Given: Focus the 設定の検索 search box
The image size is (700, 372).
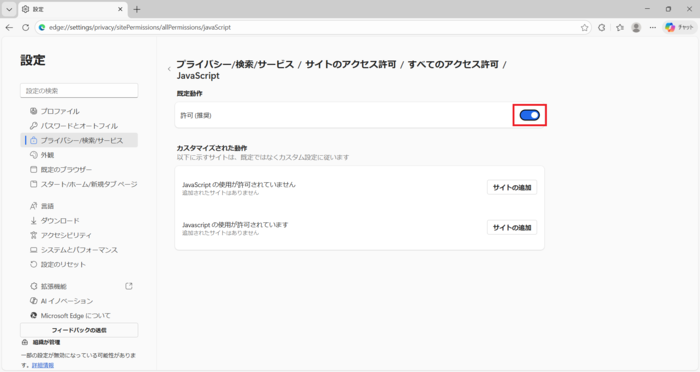Looking at the screenshot, I should [79, 91].
